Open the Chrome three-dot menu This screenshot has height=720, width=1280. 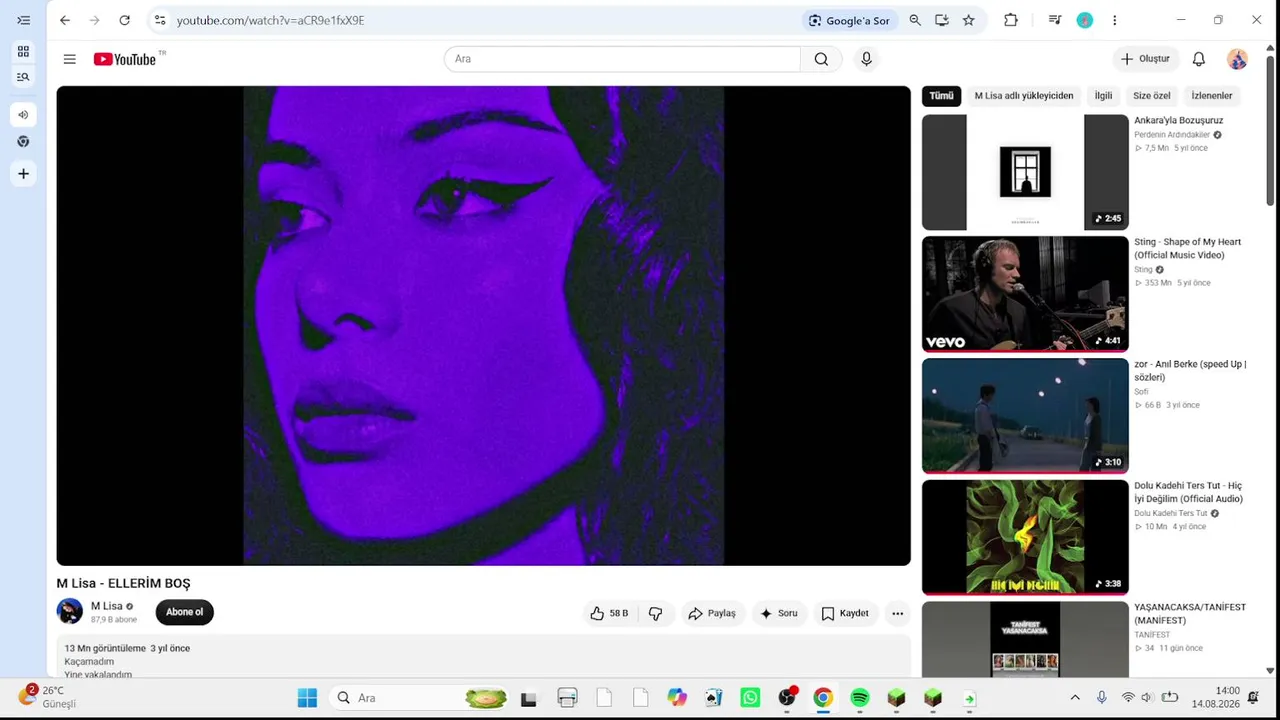1114,20
